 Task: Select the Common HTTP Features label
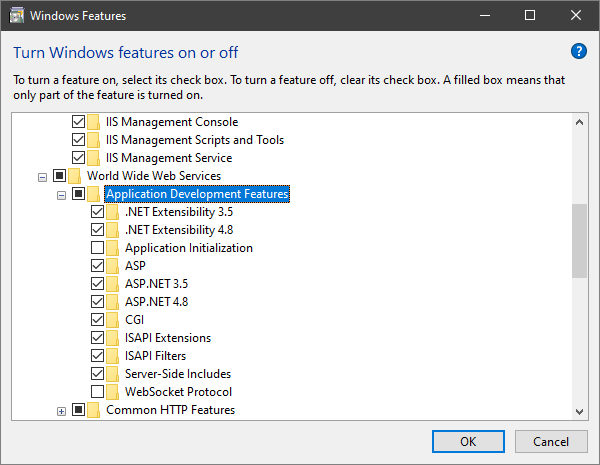pos(170,410)
